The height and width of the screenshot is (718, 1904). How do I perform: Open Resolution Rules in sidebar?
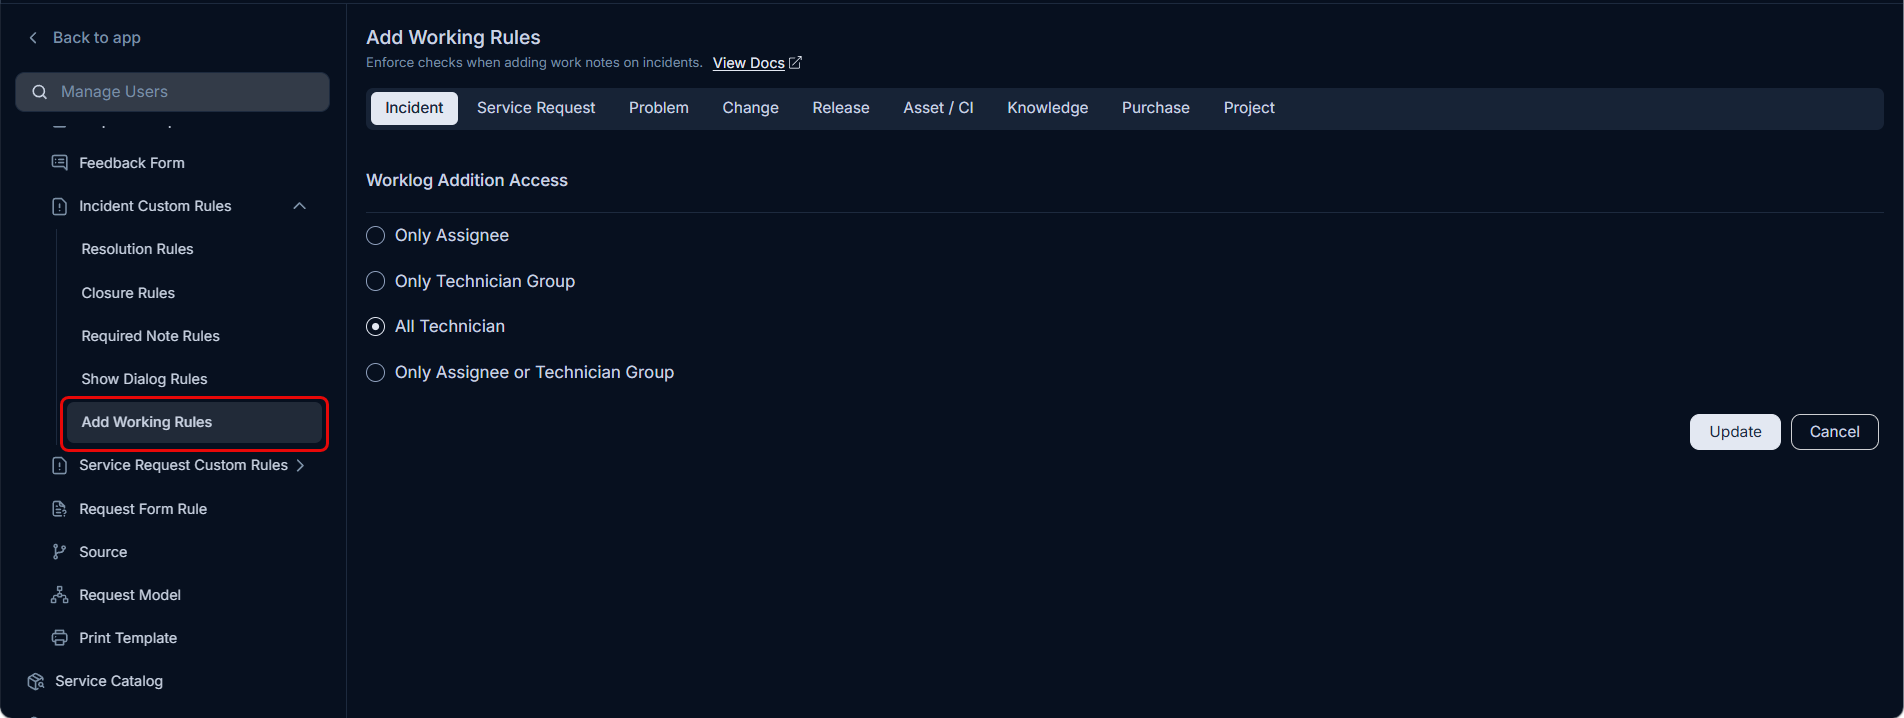pyautogui.click(x=137, y=249)
